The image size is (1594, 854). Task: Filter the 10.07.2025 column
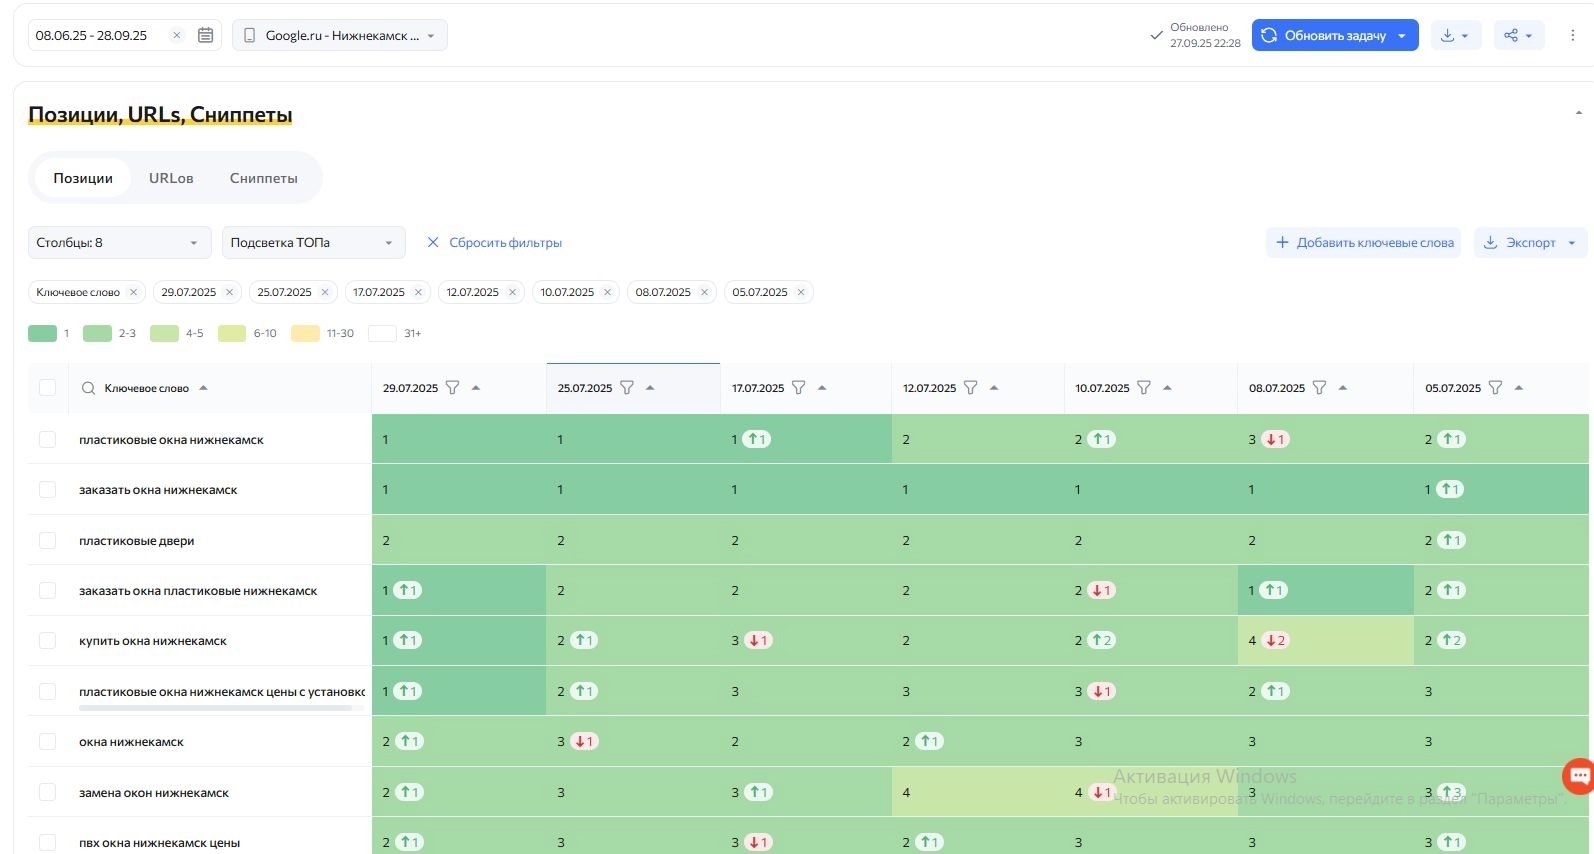1144,388
